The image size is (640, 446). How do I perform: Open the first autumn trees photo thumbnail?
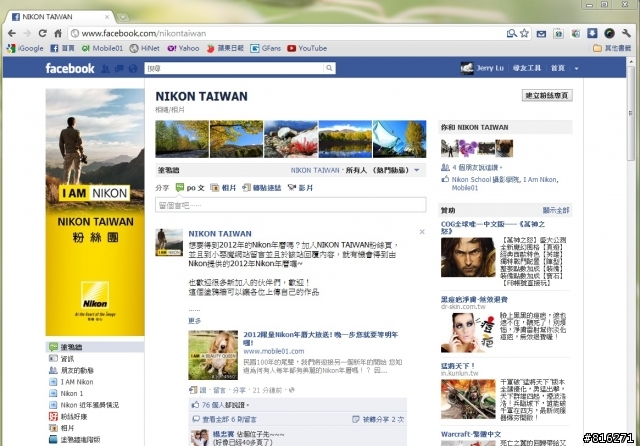click(182, 139)
